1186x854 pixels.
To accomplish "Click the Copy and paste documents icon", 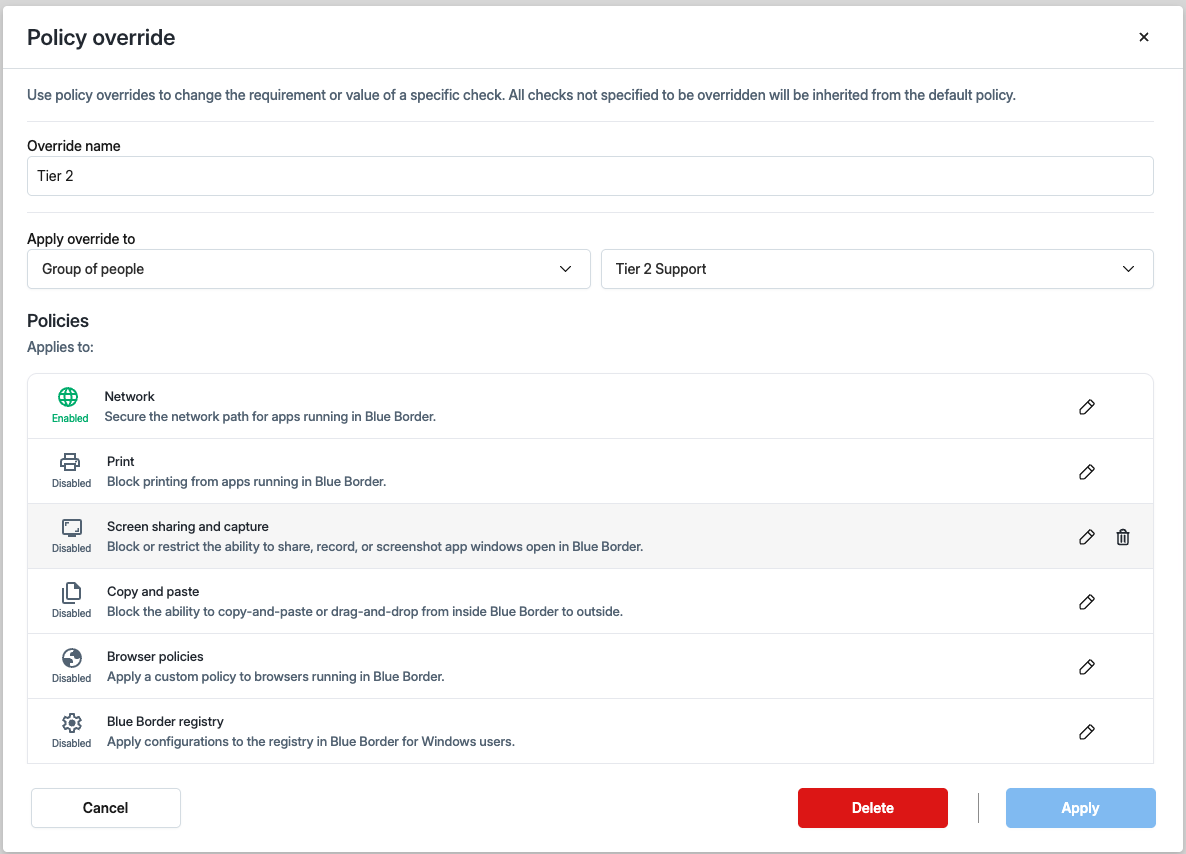I will (x=71, y=592).
